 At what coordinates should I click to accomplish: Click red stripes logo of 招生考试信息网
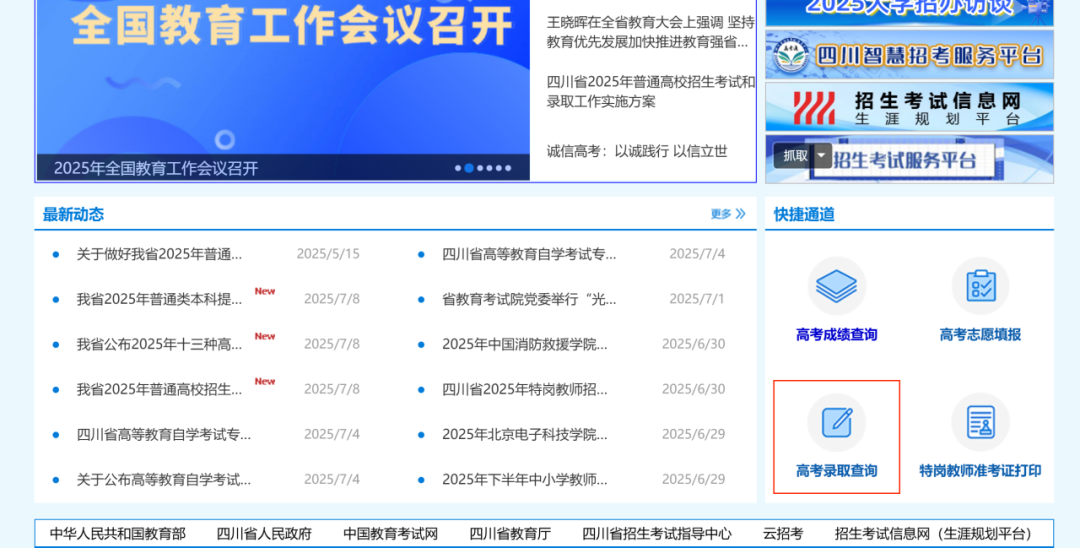[x=814, y=108]
